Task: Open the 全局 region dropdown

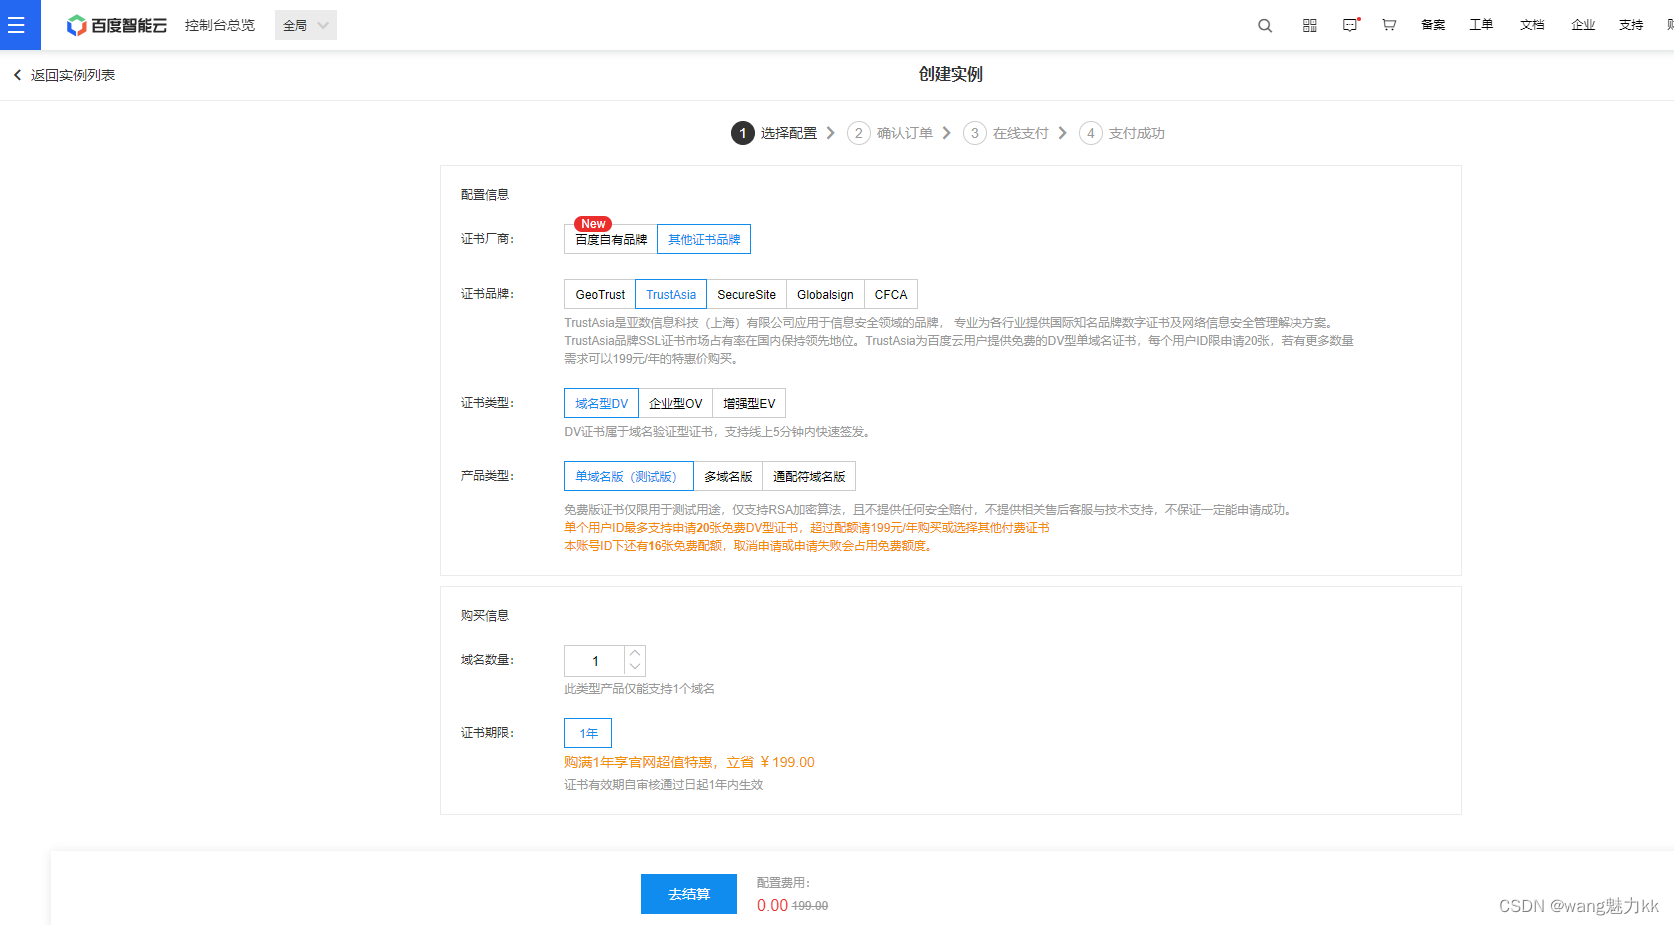Action: pyautogui.click(x=305, y=24)
